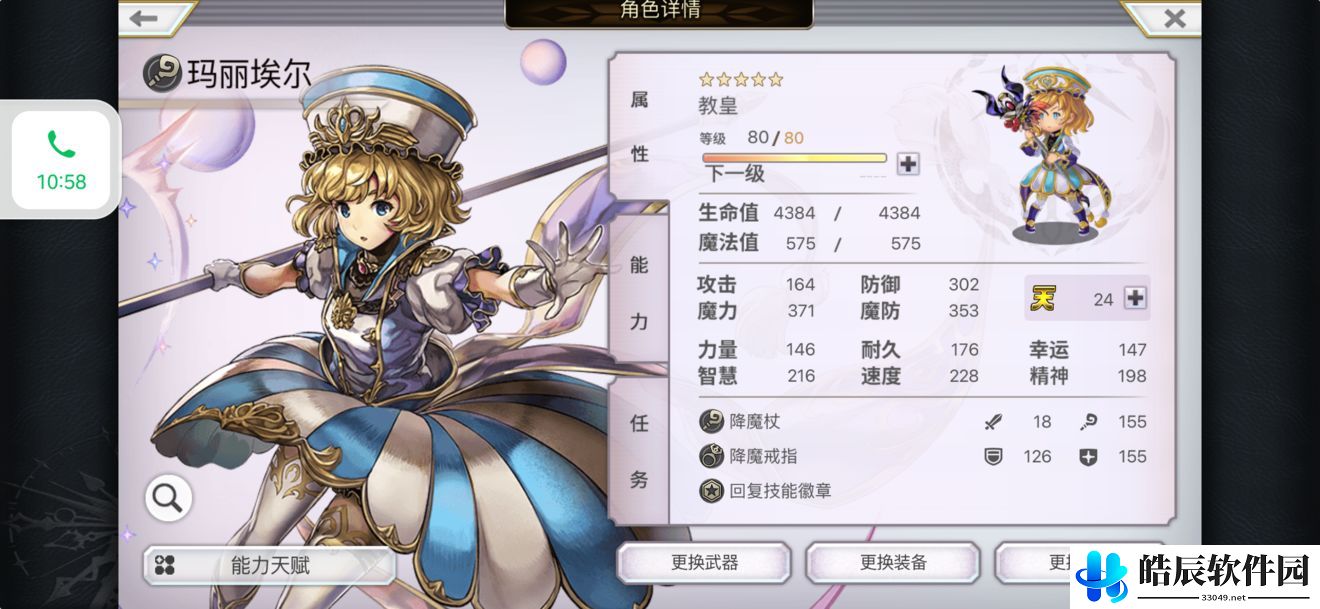Switch to the 任务 tab
The image size is (1320, 609).
[640, 451]
